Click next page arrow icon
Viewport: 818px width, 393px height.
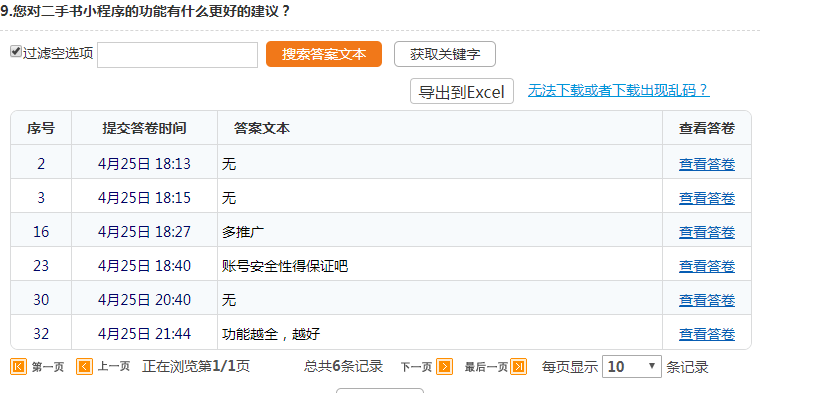click(x=444, y=367)
